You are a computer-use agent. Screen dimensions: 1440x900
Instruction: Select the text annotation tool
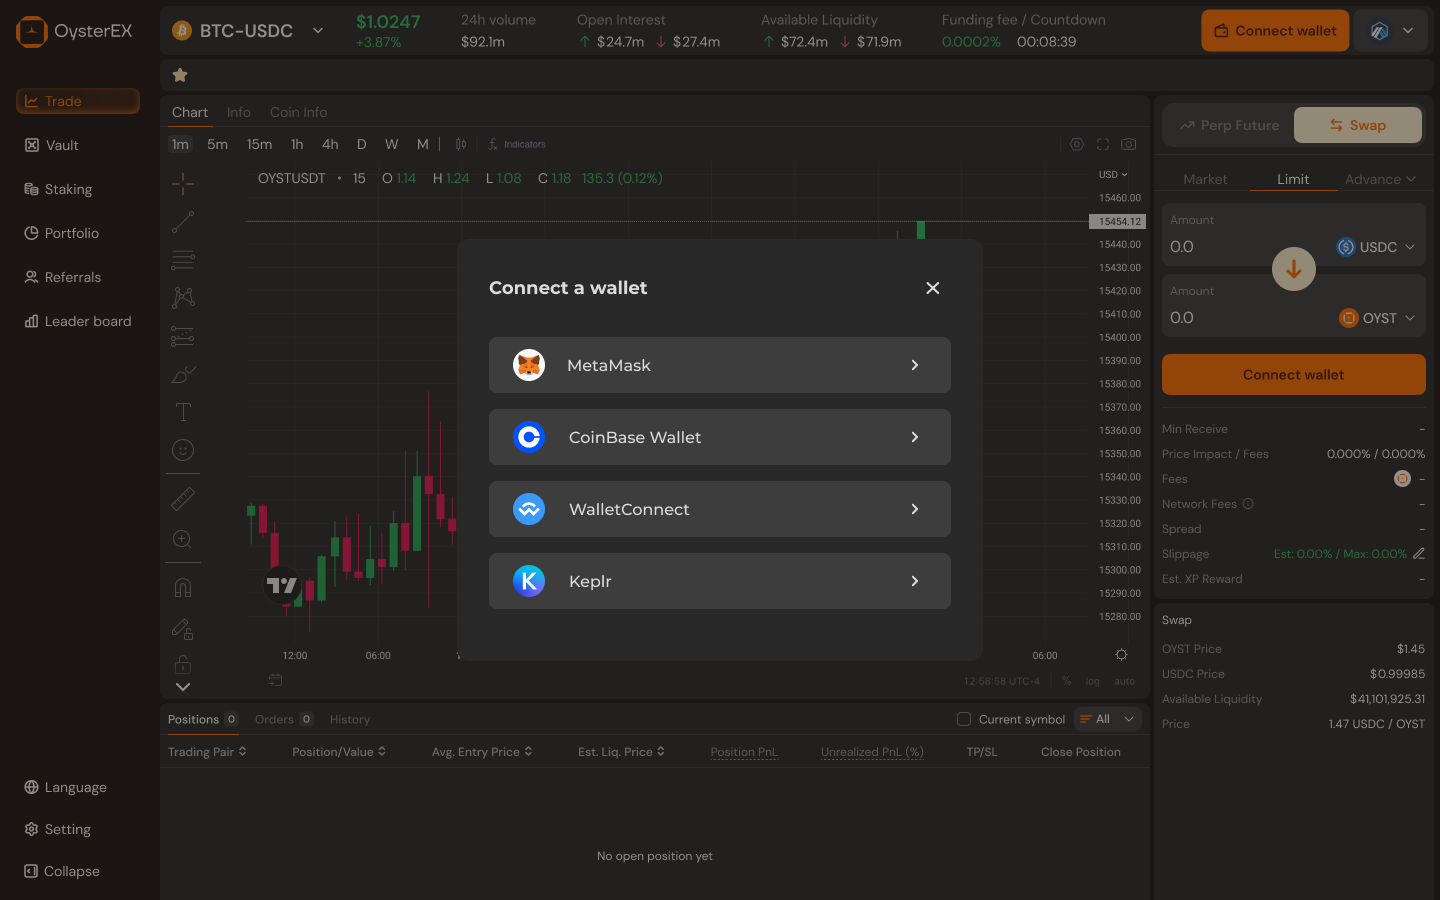tap(183, 412)
